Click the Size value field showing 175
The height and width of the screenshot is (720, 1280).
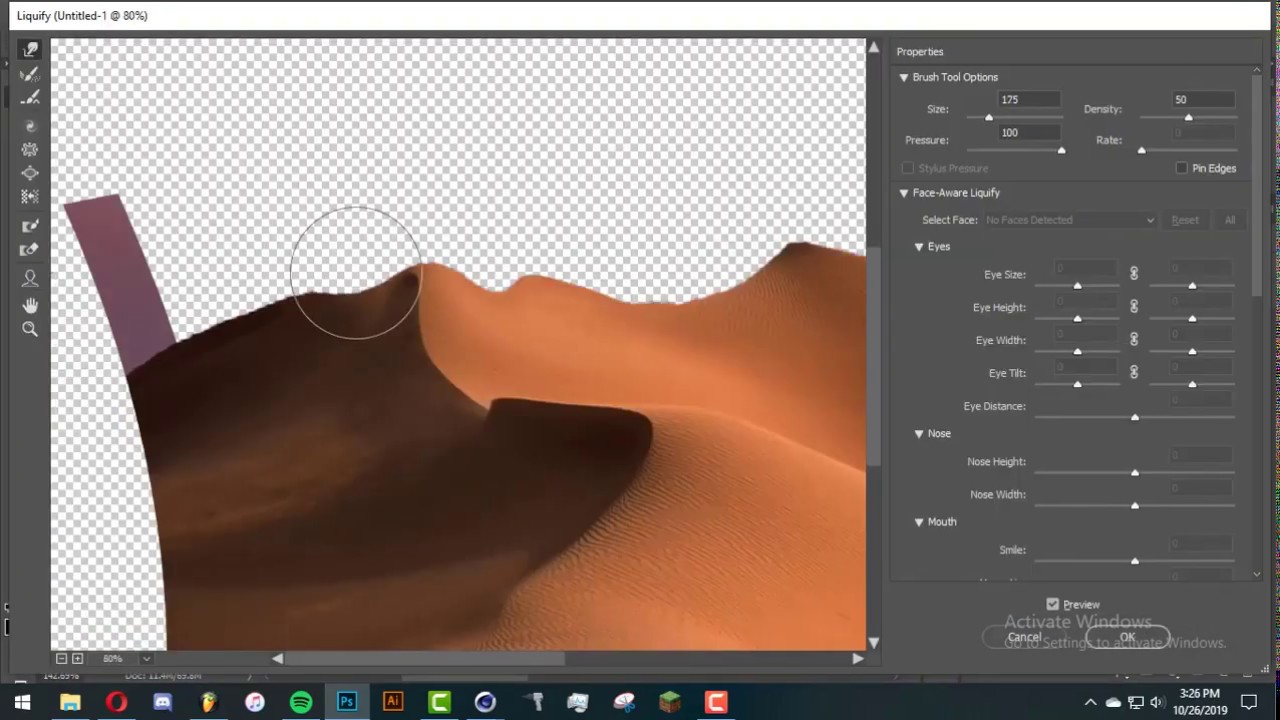tap(1029, 100)
